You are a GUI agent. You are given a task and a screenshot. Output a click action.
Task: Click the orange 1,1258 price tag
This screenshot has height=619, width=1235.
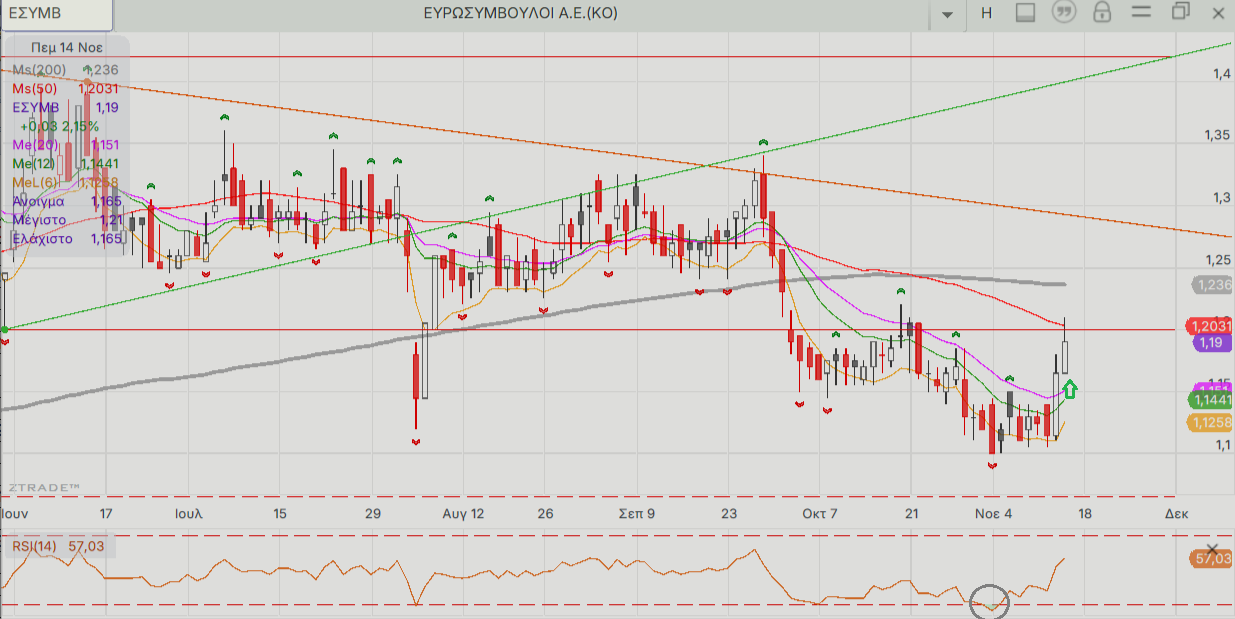click(1210, 423)
